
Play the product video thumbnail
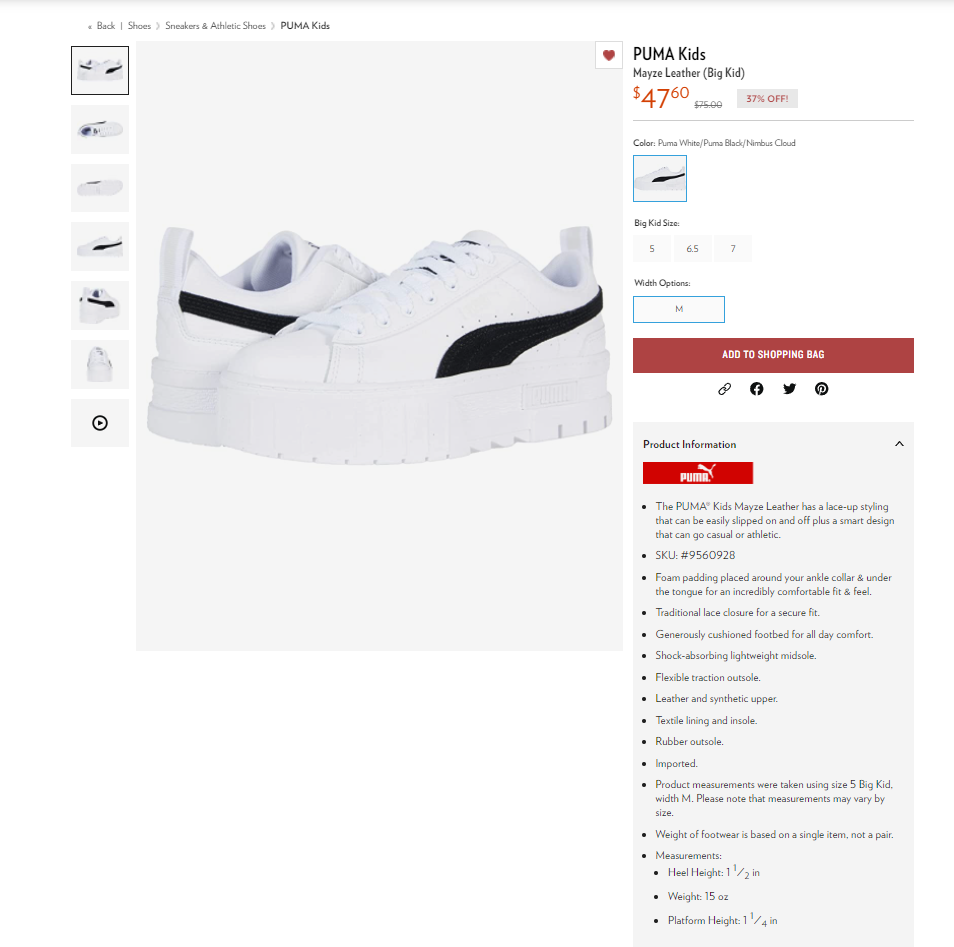point(100,423)
